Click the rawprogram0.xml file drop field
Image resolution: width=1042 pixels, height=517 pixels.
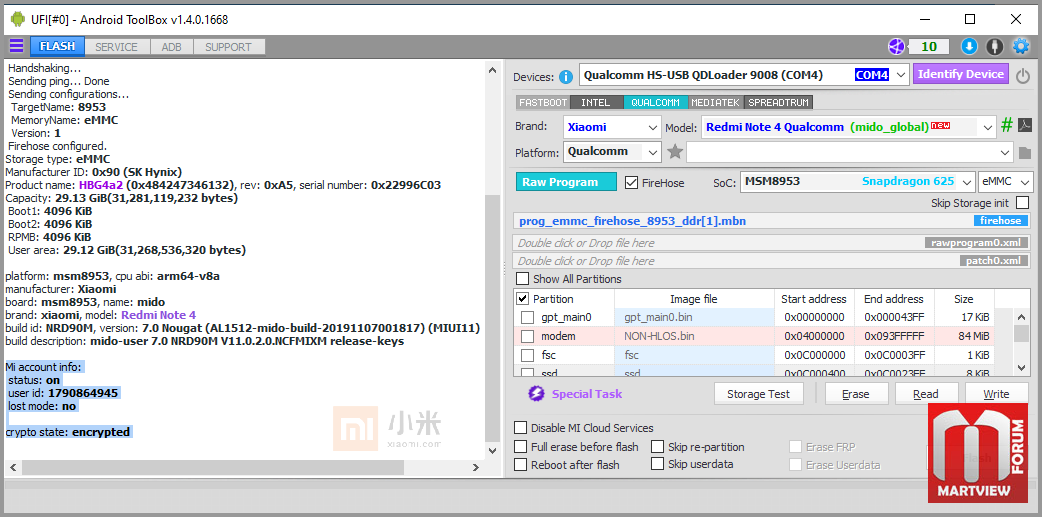pyautogui.click(x=772, y=243)
